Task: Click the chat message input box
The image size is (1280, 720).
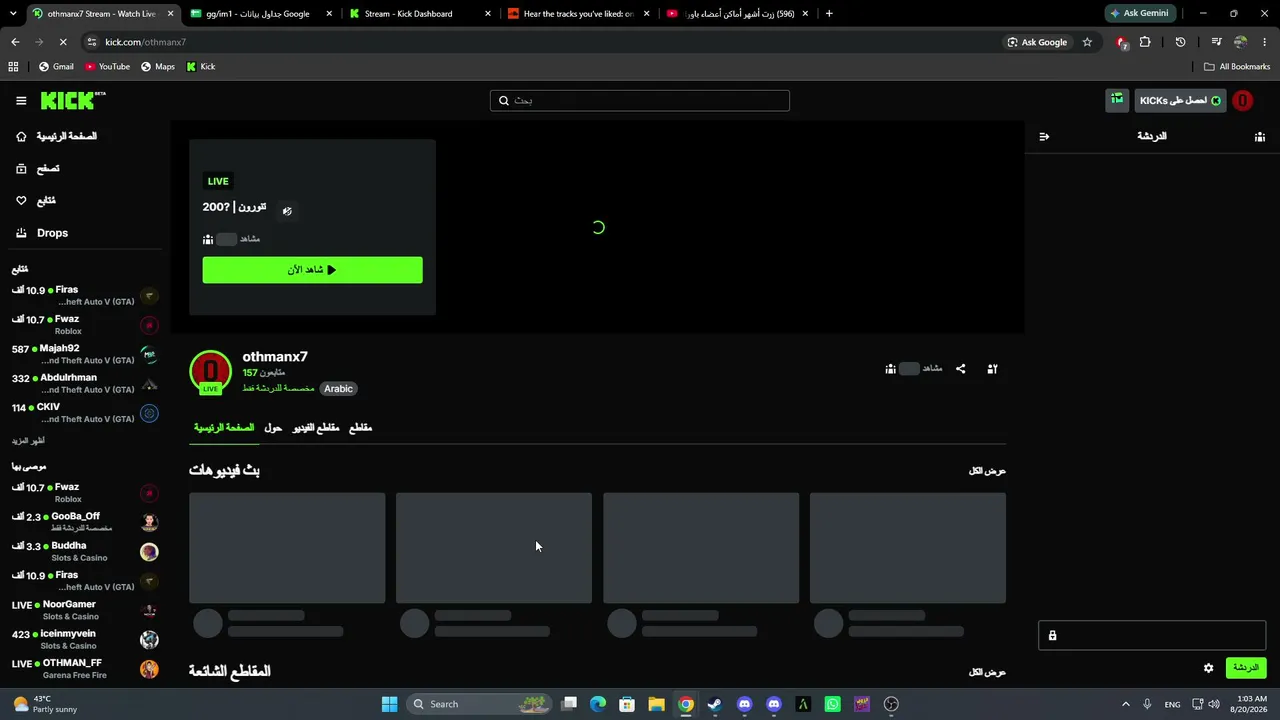Action: click(1152, 636)
